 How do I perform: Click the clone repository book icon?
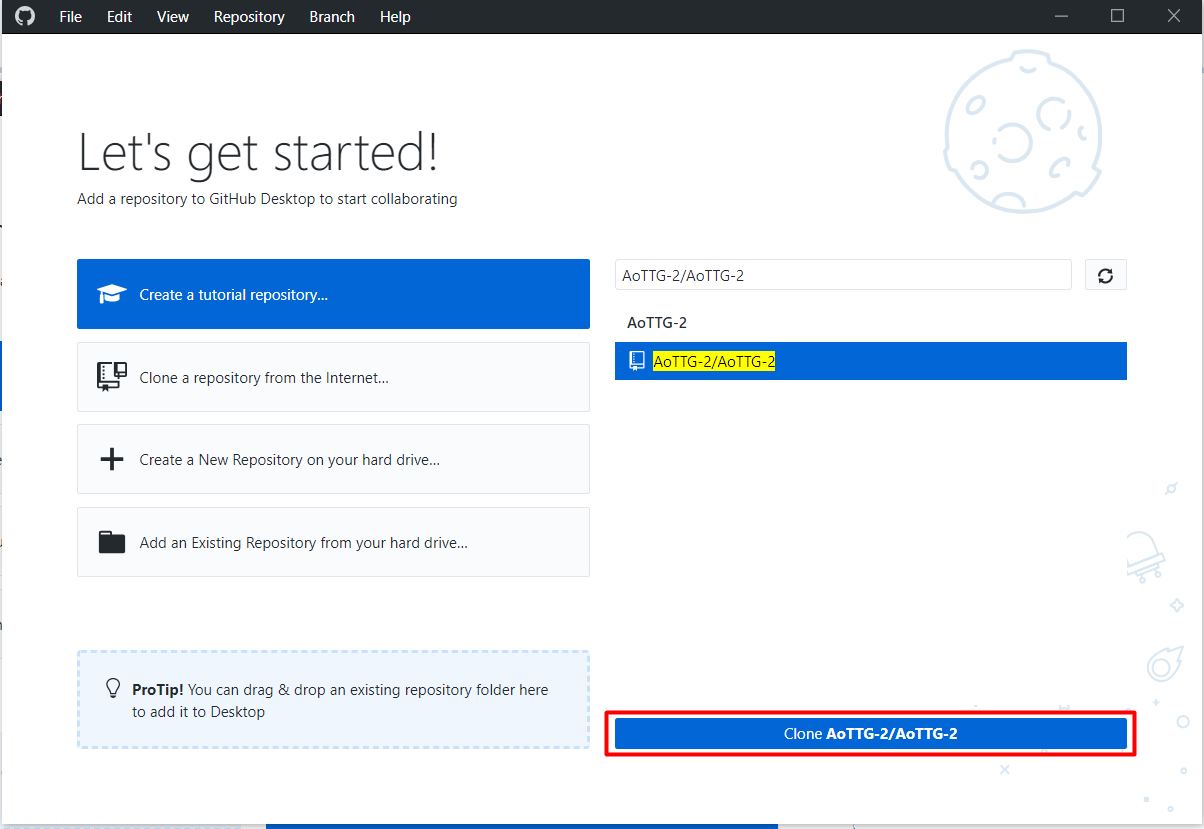tap(111, 376)
